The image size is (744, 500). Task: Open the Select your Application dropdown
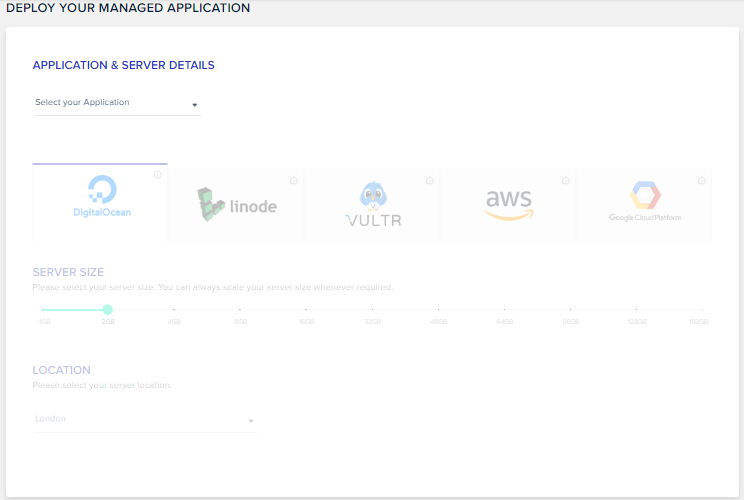click(x=117, y=103)
